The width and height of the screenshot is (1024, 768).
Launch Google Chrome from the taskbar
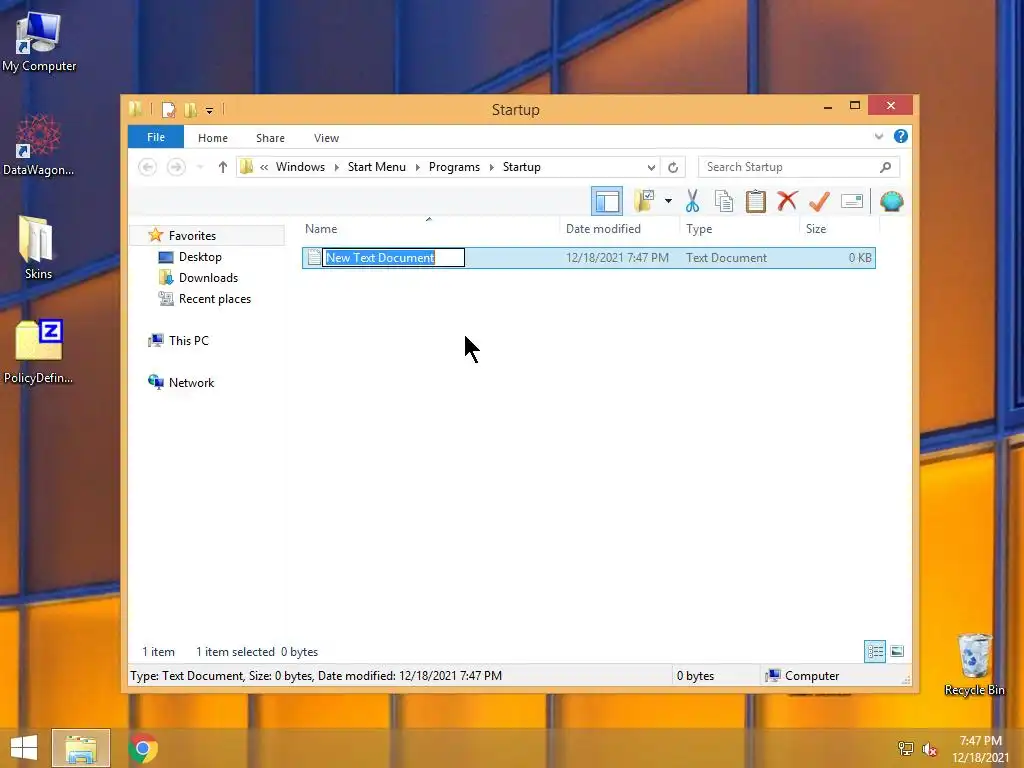(x=143, y=748)
